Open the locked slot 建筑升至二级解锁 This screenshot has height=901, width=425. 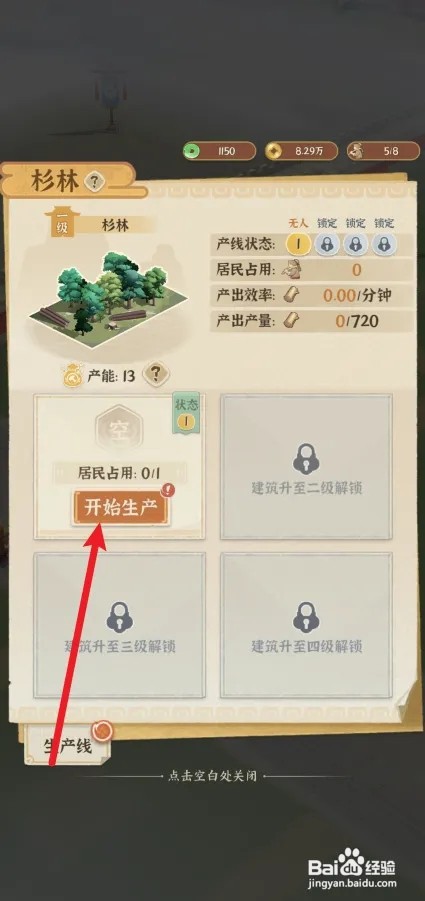306,467
